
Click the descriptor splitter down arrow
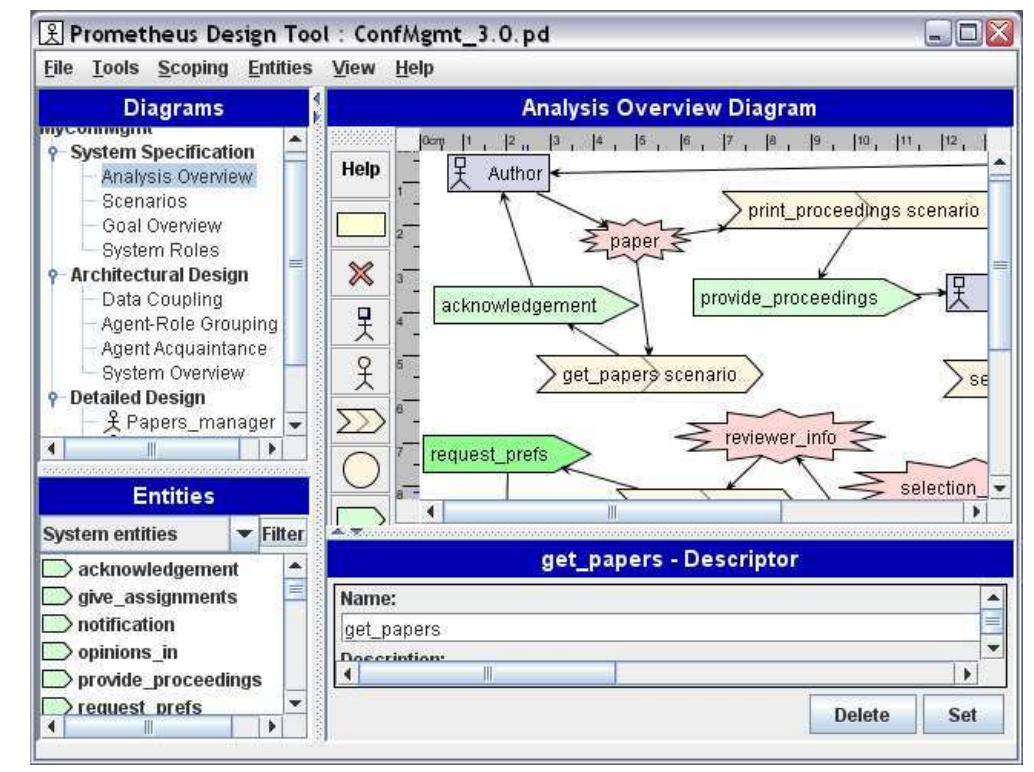click(355, 531)
